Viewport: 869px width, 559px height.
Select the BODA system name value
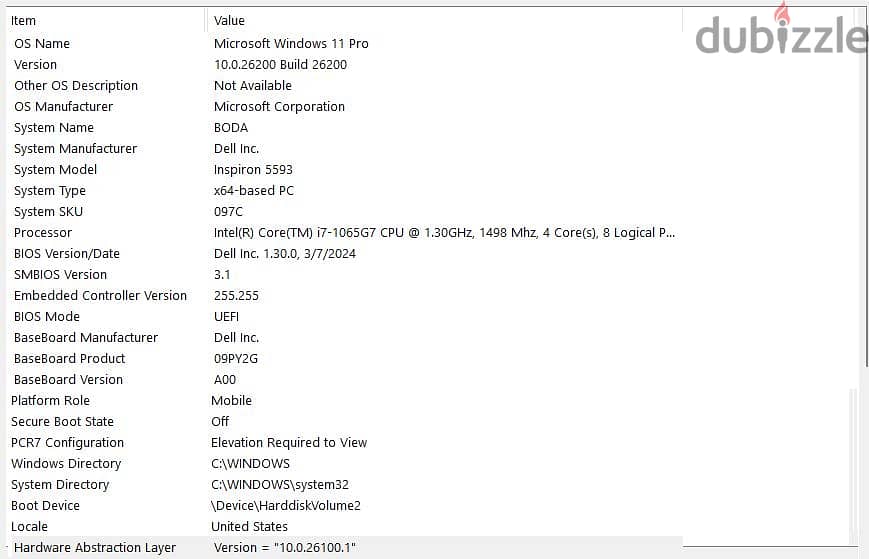231,128
